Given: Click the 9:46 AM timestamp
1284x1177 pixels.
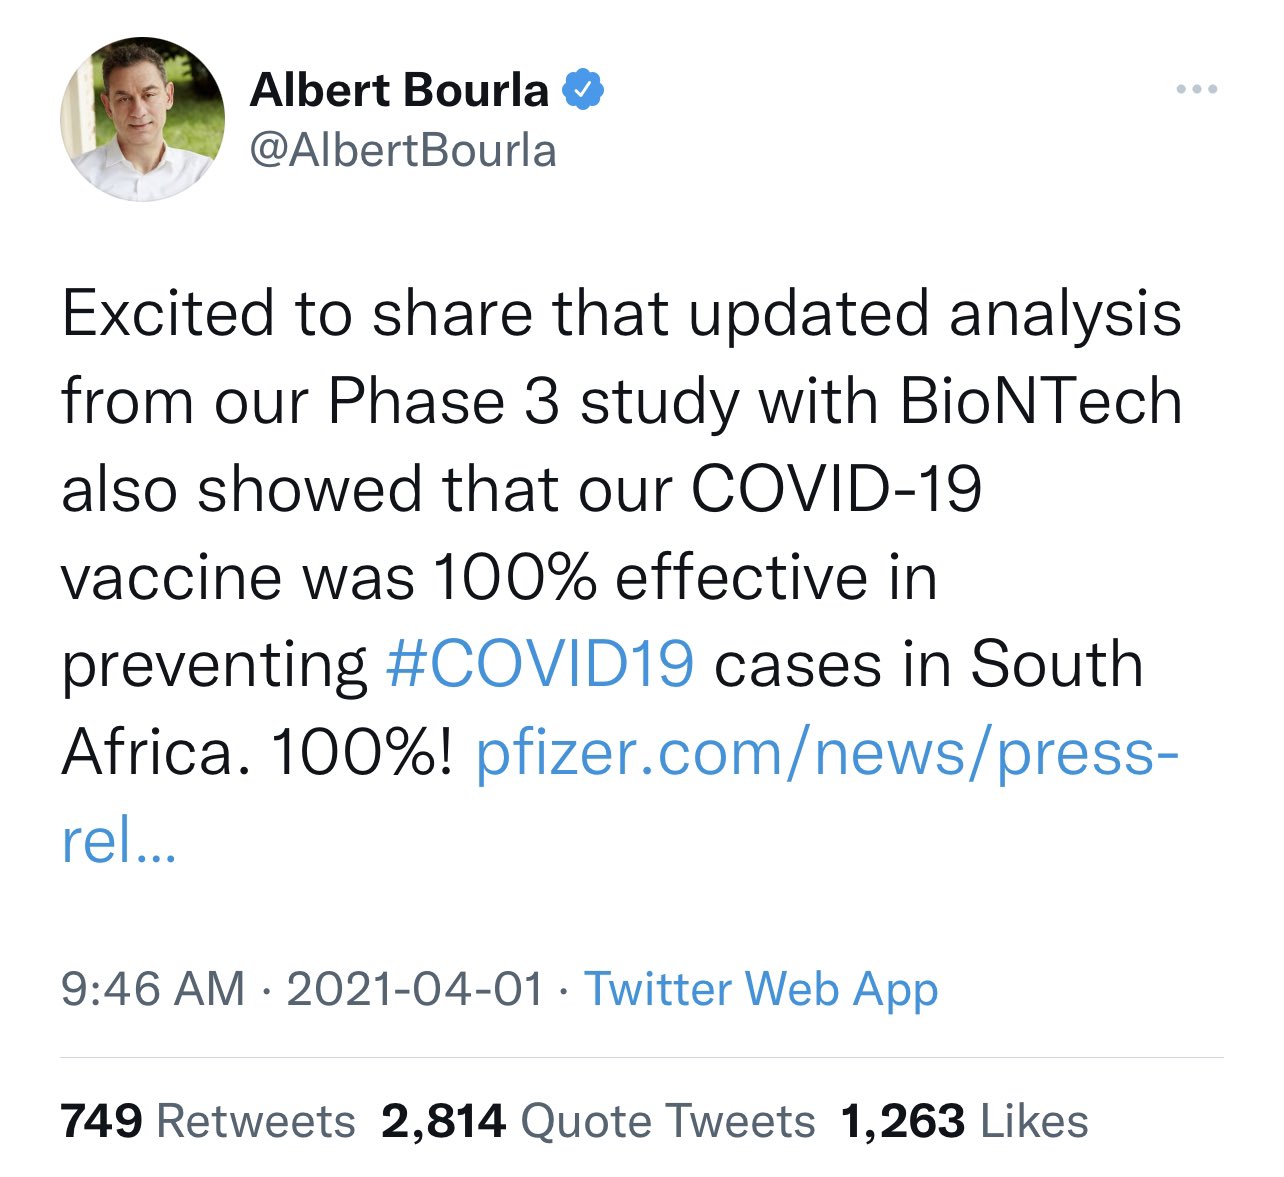Looking at the screenshot, I should [152, 989].
